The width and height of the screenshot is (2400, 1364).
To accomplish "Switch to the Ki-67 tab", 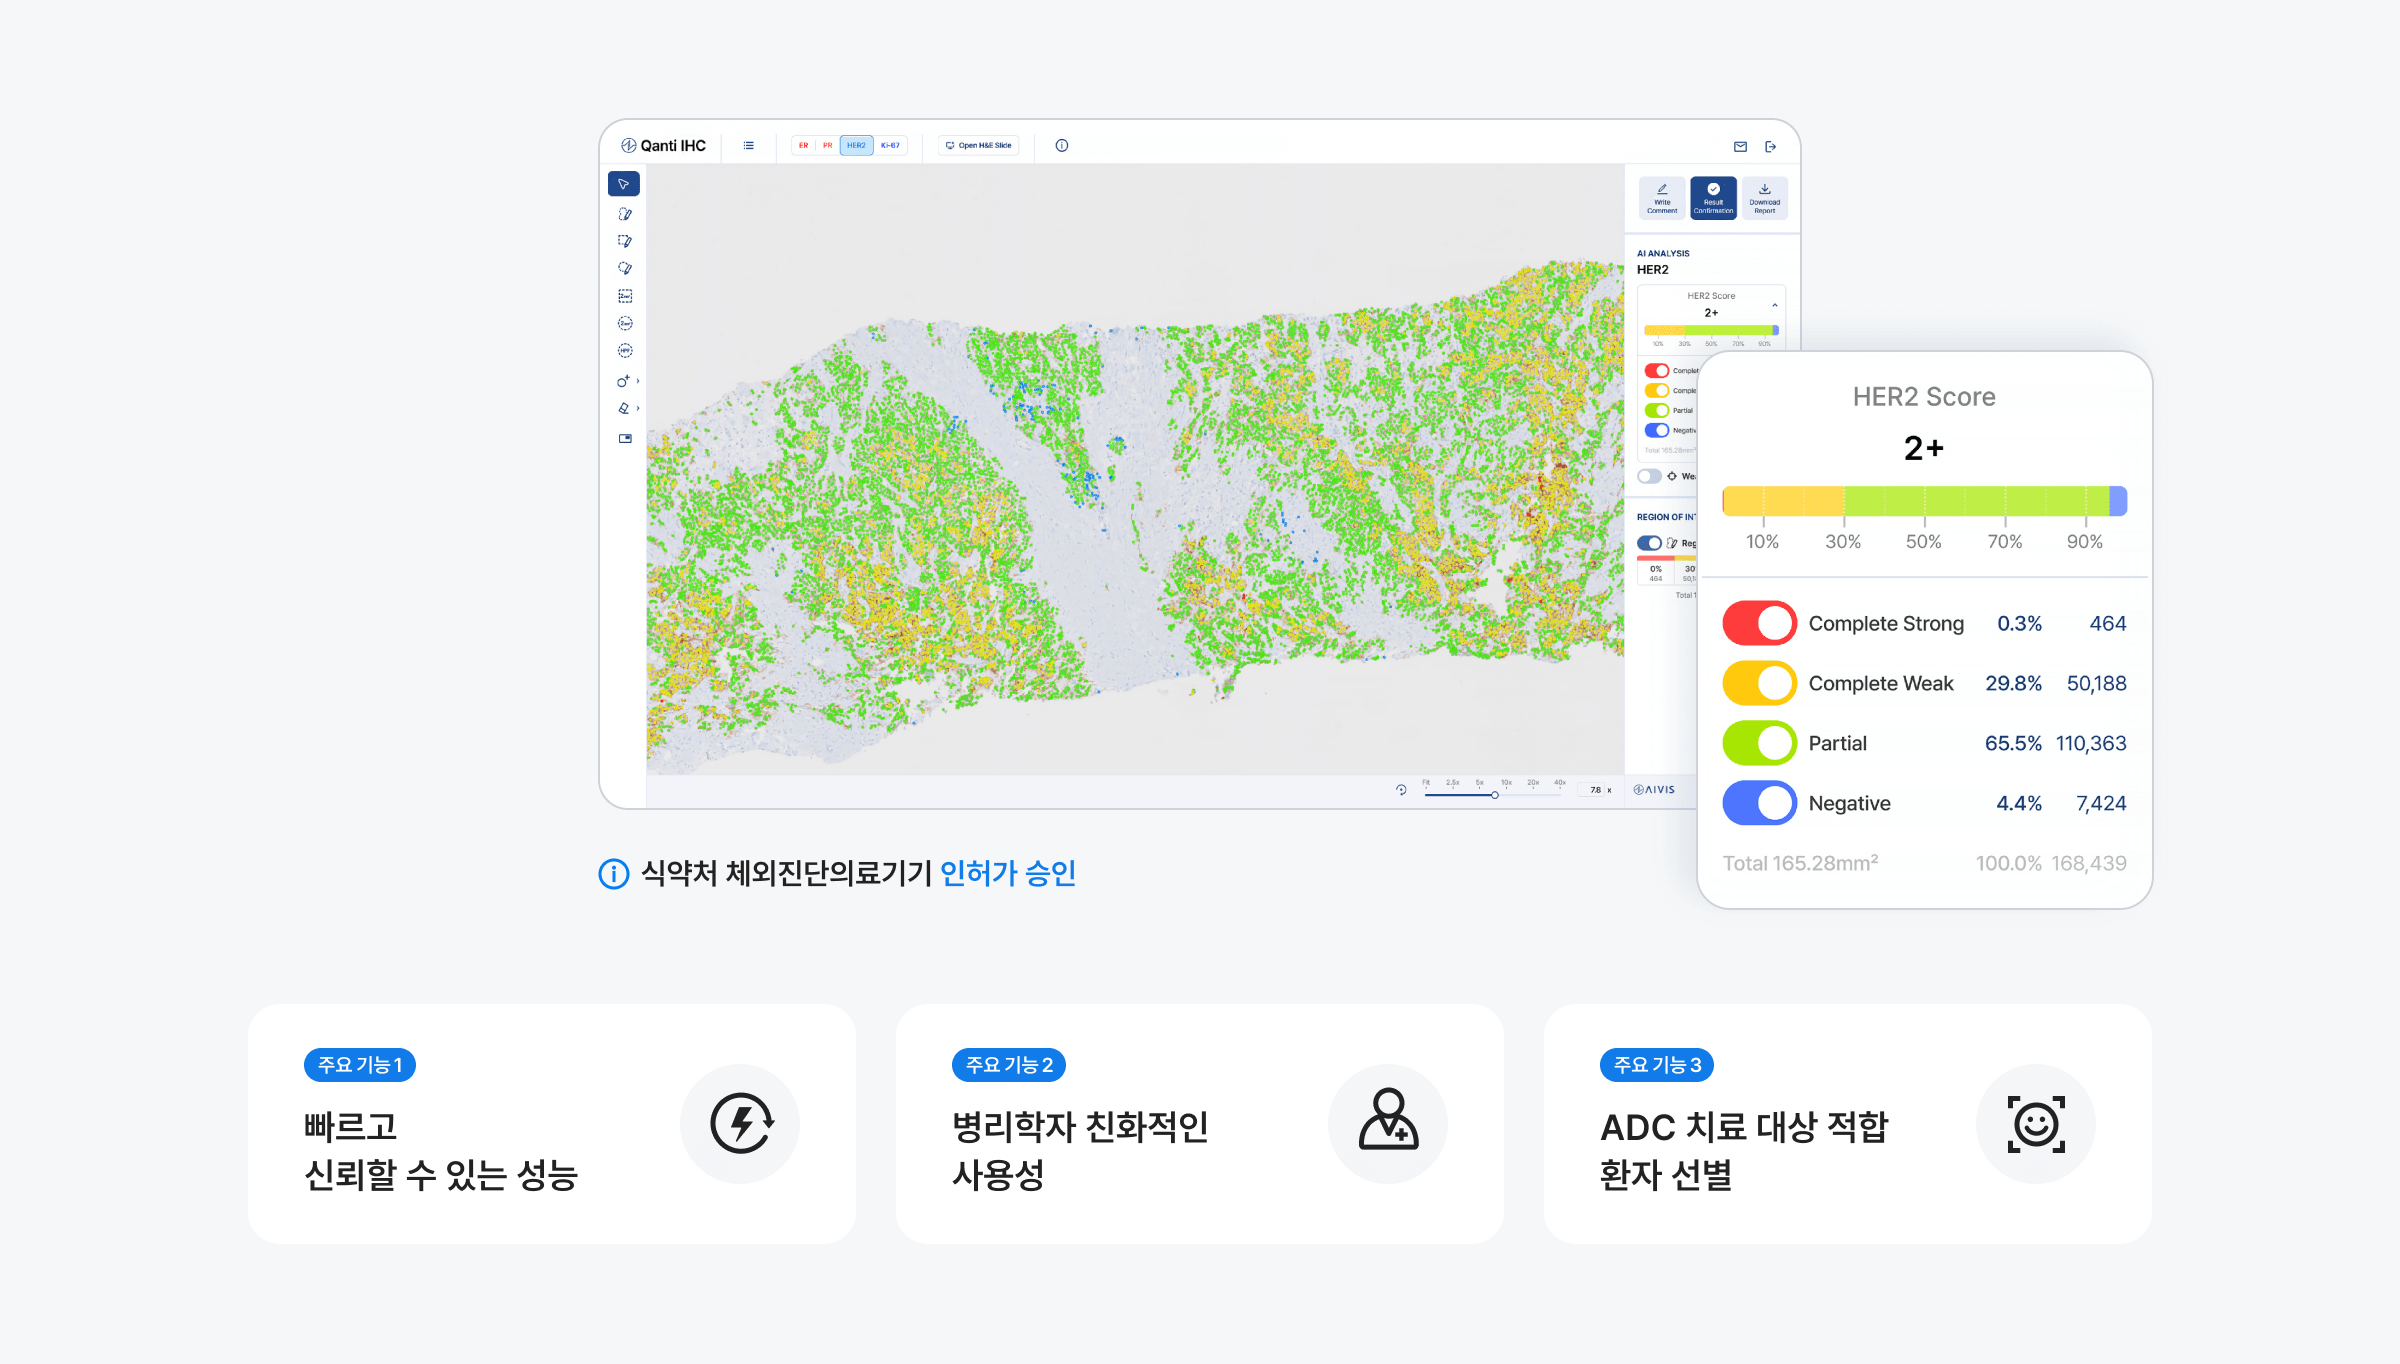I will [890, 146].
